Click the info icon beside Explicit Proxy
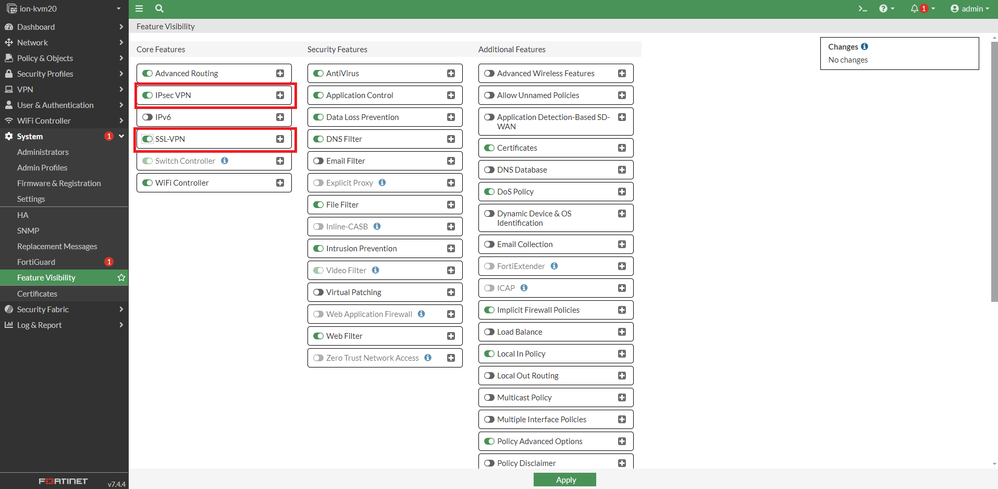Image resolution: width=998 pixels, height=489 pixels. (x=382, y=183)
